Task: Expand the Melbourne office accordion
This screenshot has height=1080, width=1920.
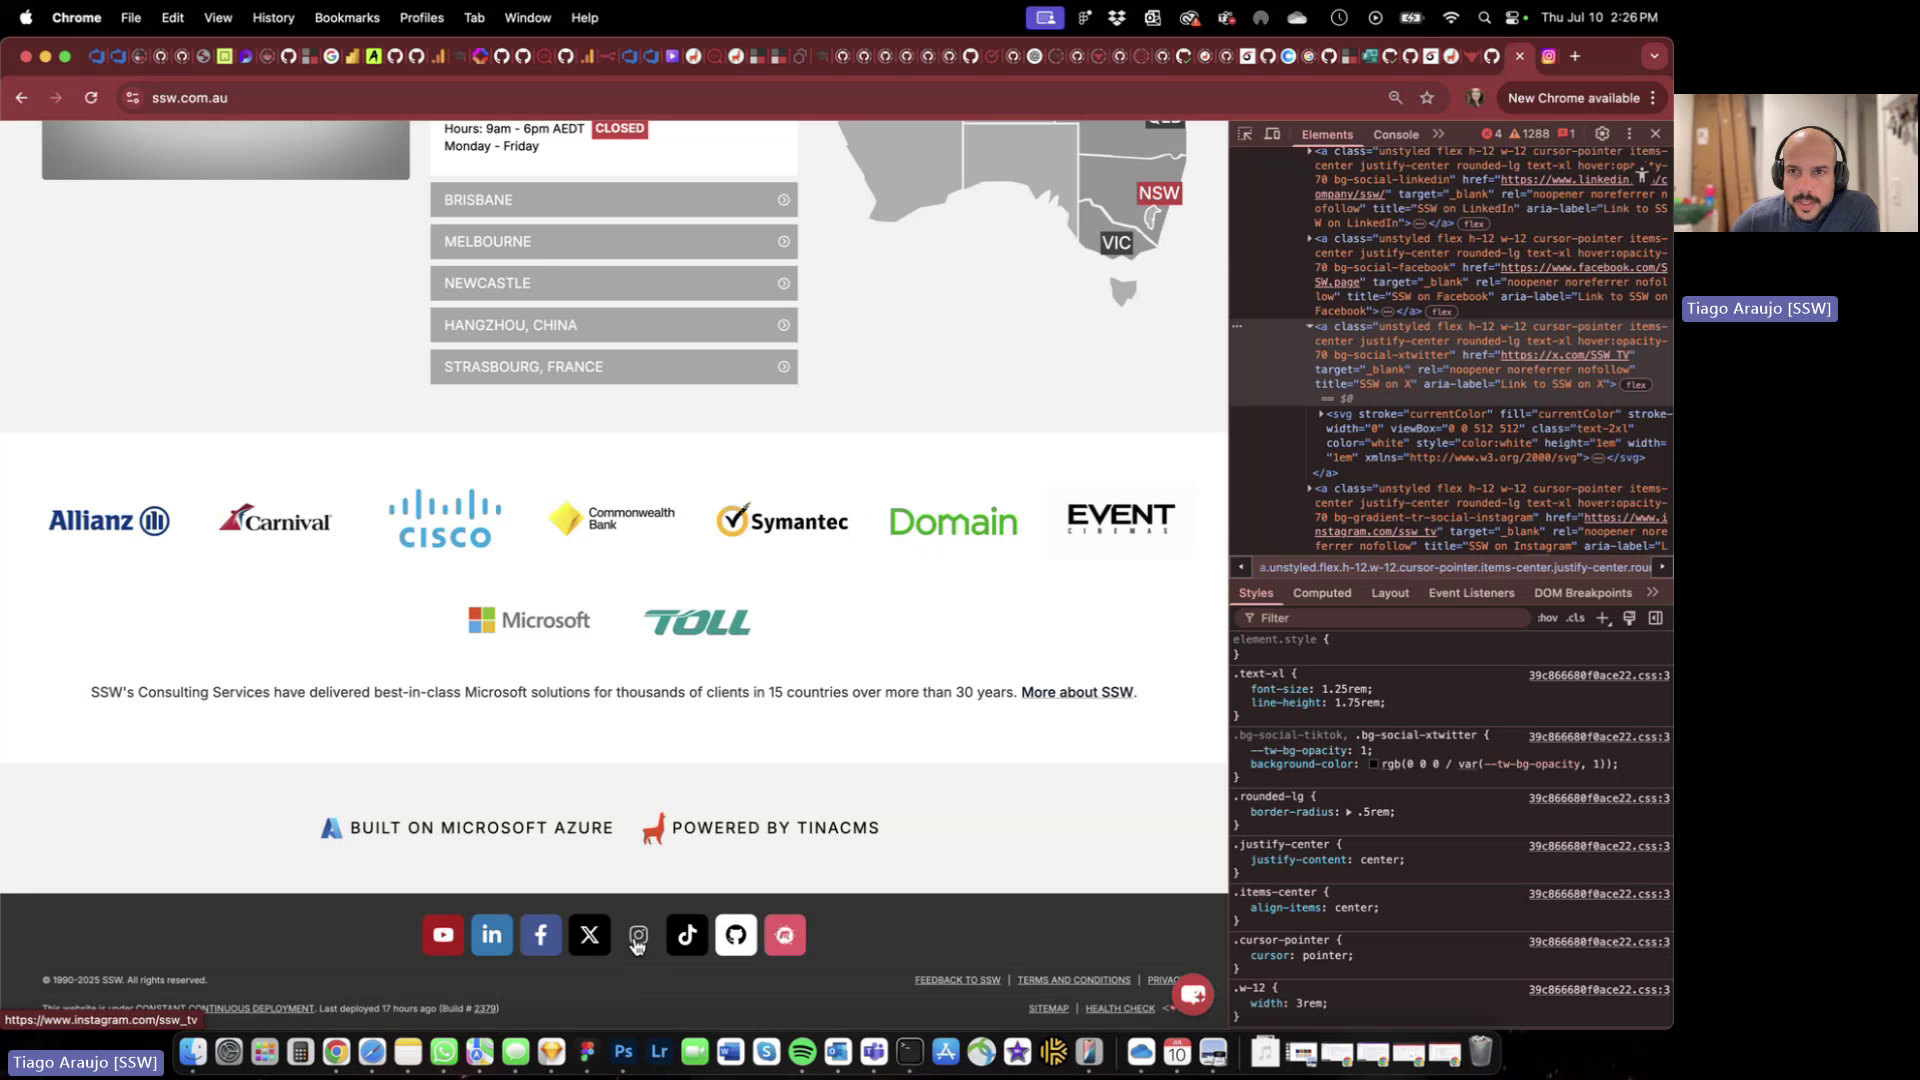Action: 614,242
